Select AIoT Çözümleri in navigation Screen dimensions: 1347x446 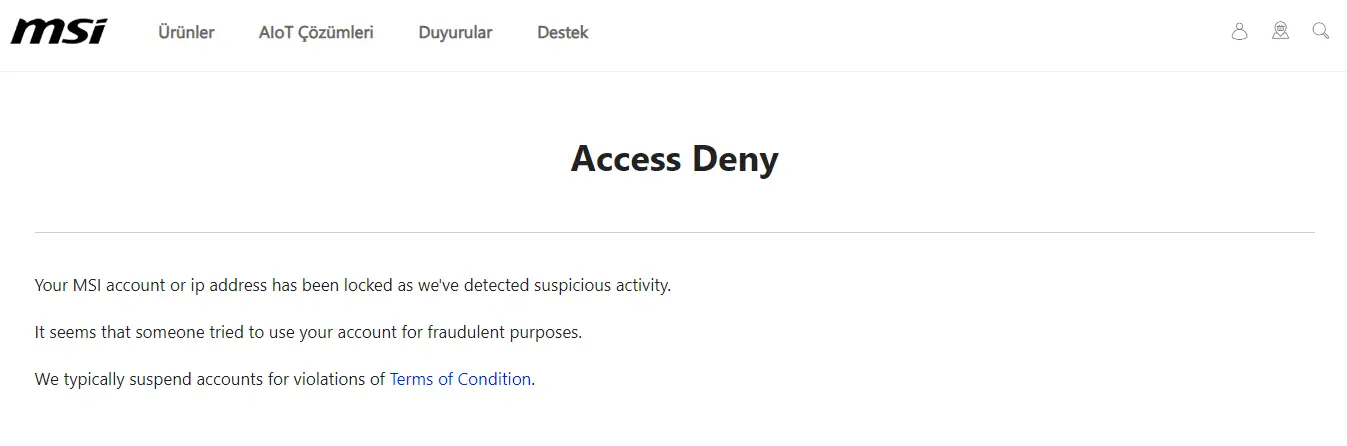(316, 32)
